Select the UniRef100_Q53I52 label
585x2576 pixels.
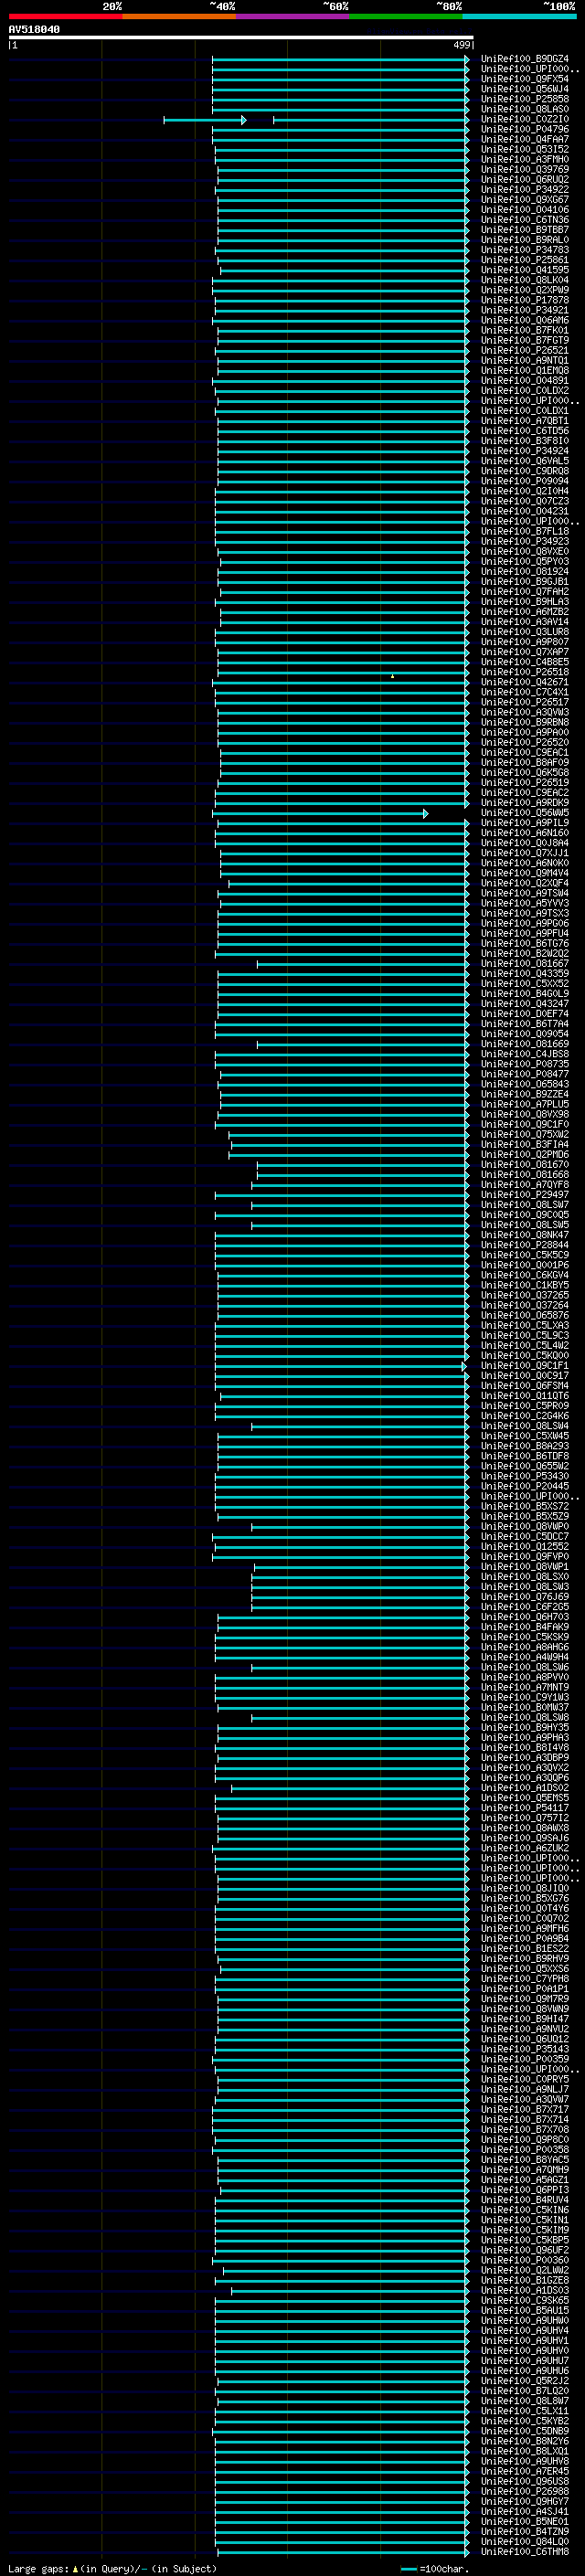pyautogui.click(x=525, y=149)
